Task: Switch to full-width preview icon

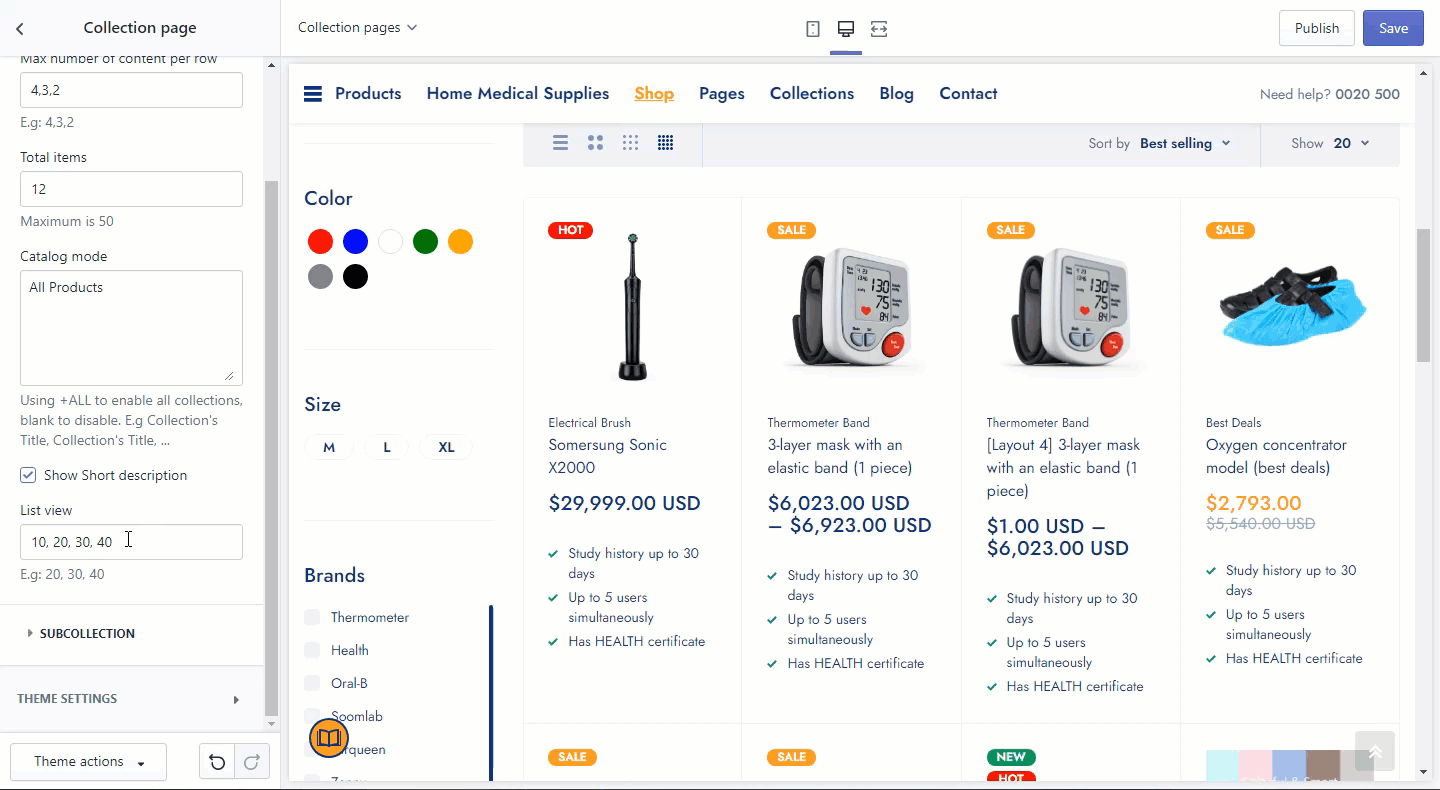Action: coord(879,29)
